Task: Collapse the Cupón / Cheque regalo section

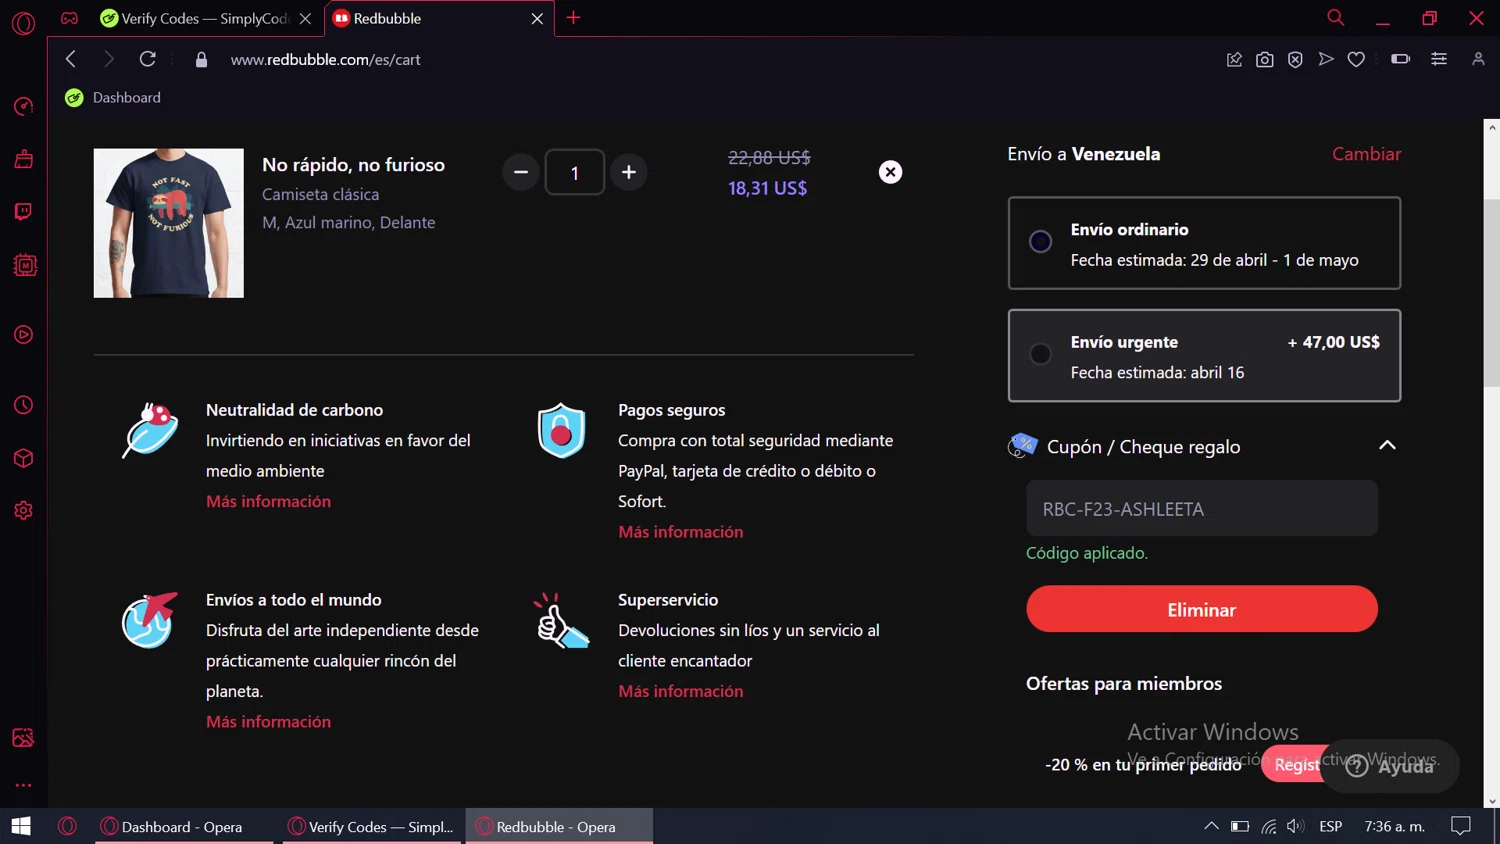Action: (x=1387, y=446)
